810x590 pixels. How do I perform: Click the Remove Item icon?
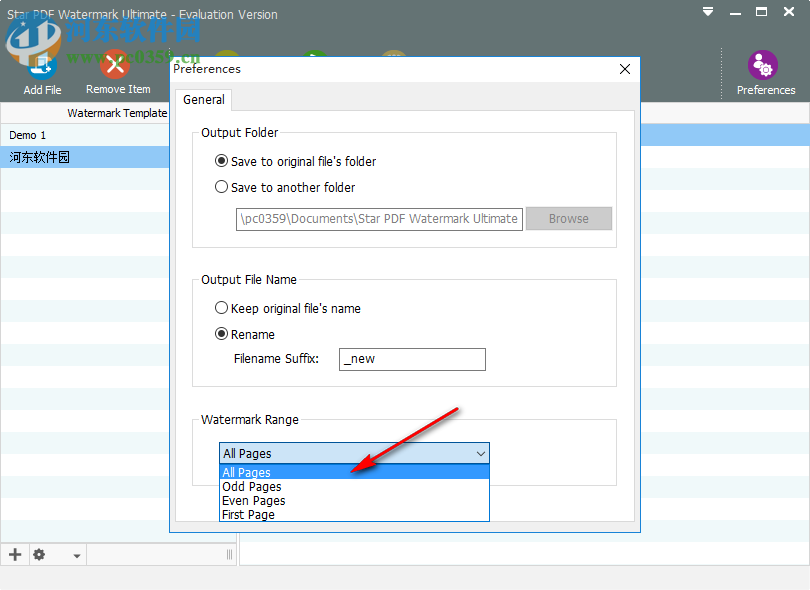115,64
